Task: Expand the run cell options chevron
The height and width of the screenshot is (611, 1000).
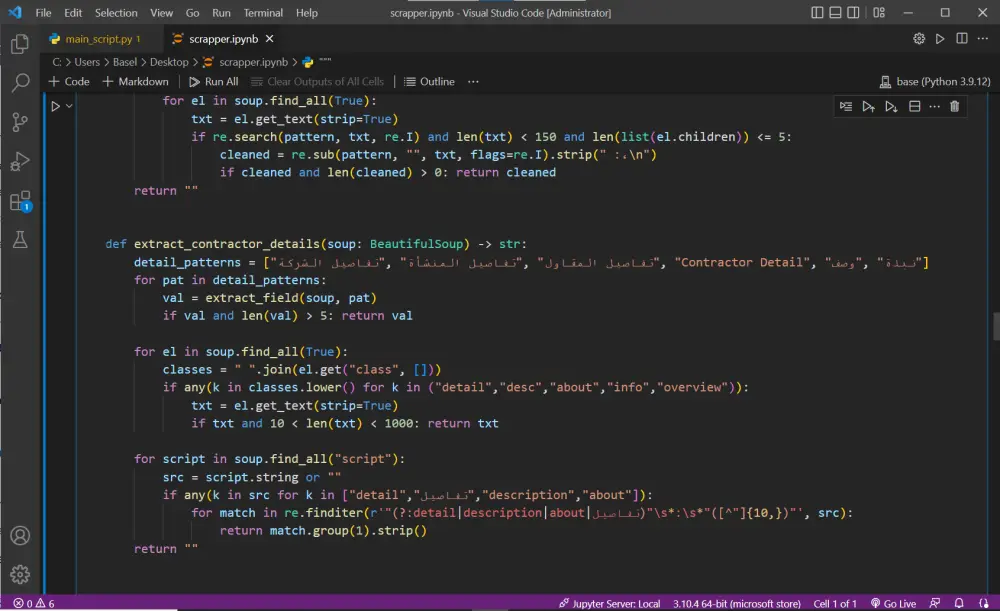Action: tap(69, 107)
